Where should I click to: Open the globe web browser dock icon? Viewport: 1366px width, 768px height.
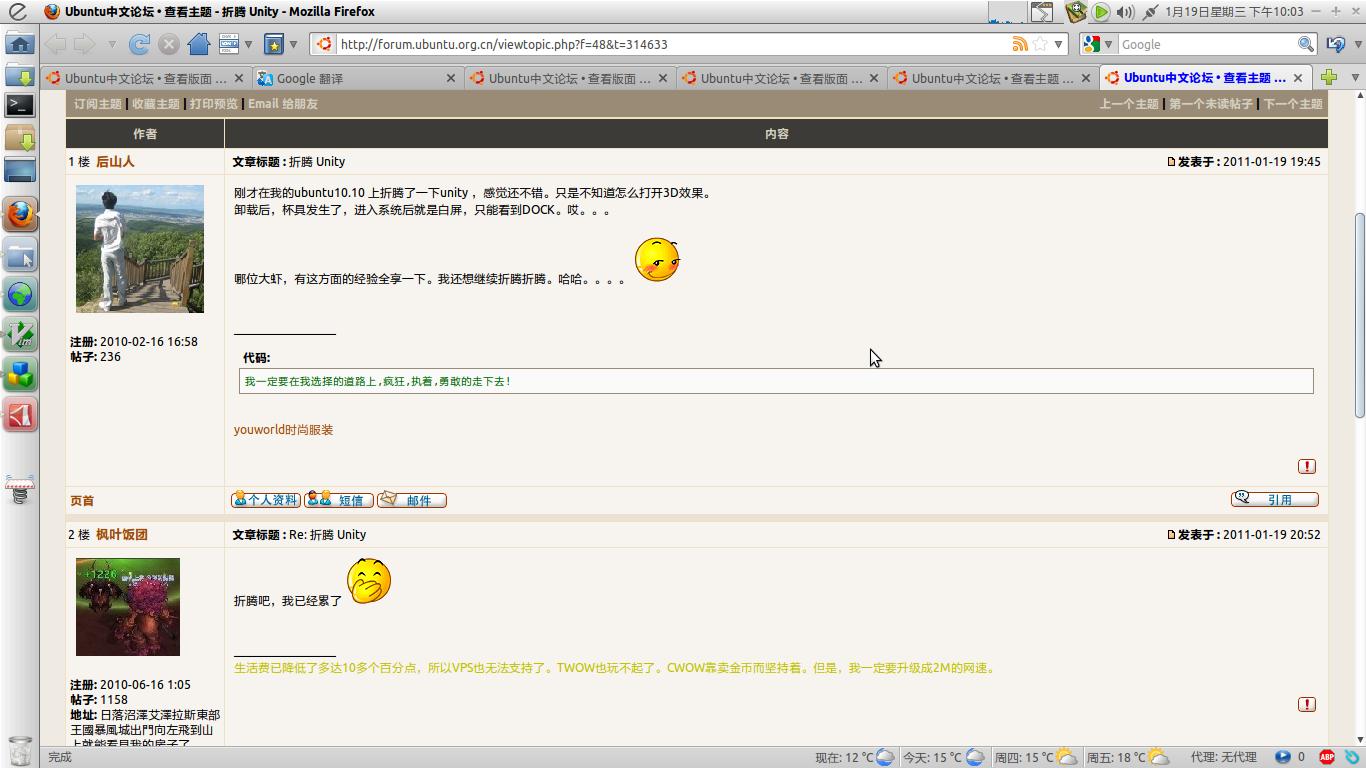point(20,294)
